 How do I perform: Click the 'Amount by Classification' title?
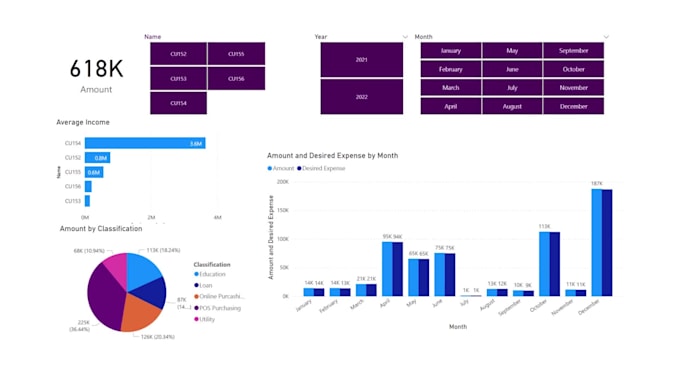pyautogui.click(x=101, y=229)
